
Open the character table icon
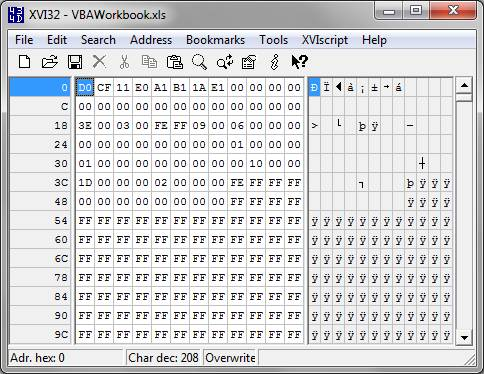pyautogui.click(x=249, y=62)
